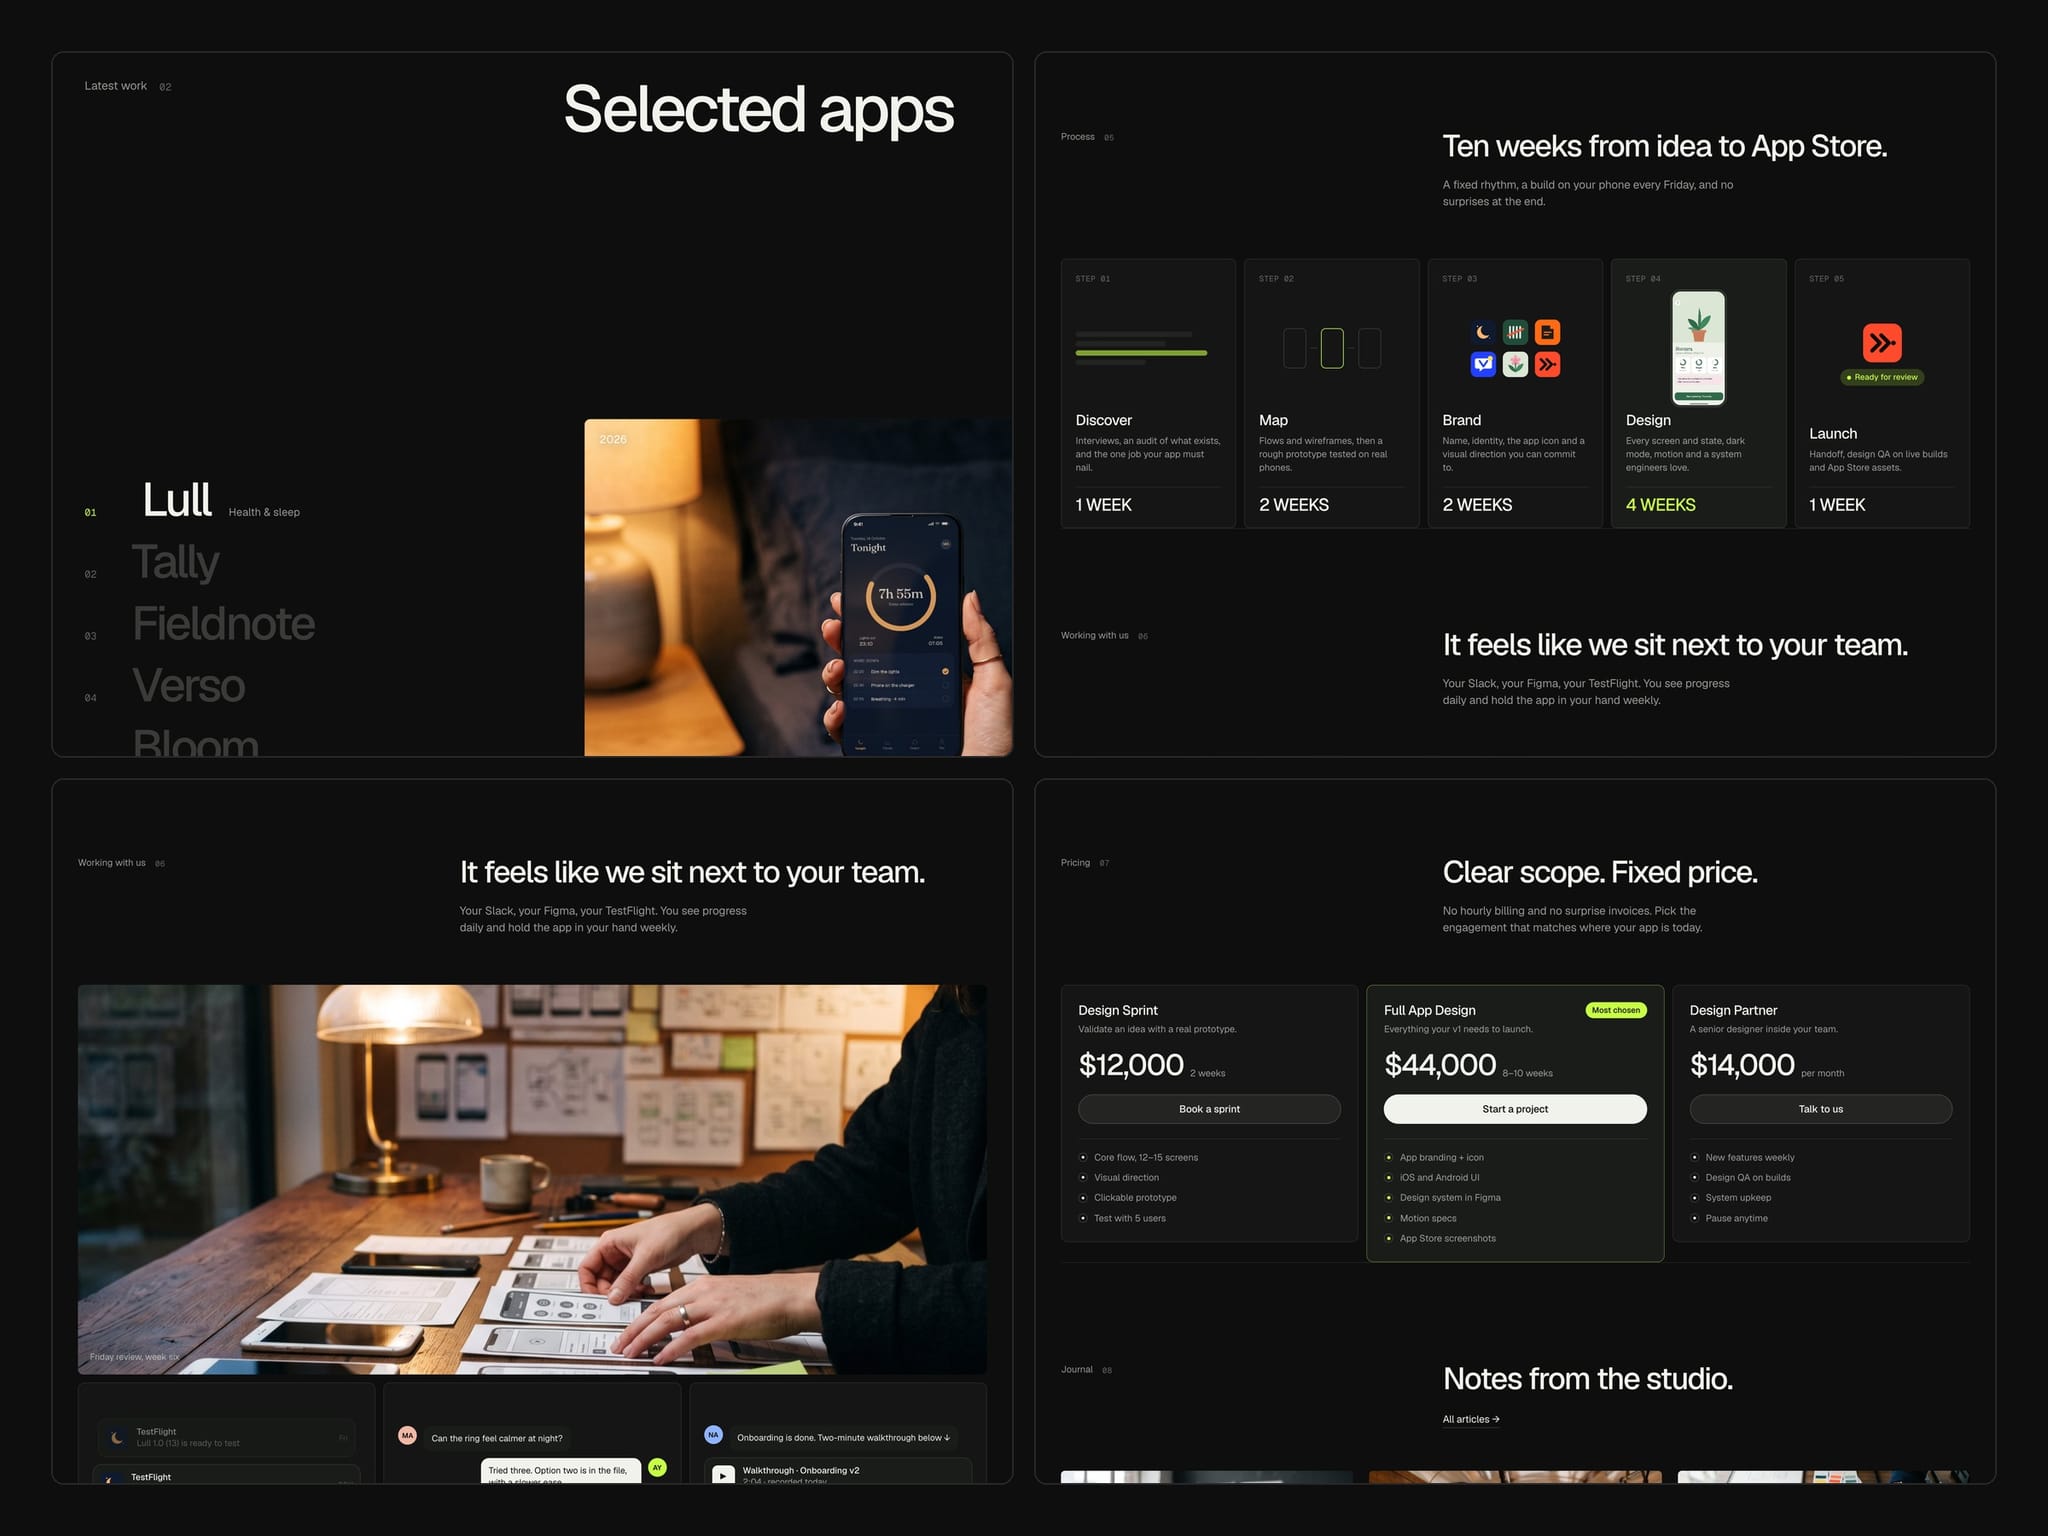Select Lull in the selected apps list
The height and width of the screenshot is (1536, 2048).
pyautogui.click(x=177, y=500)
